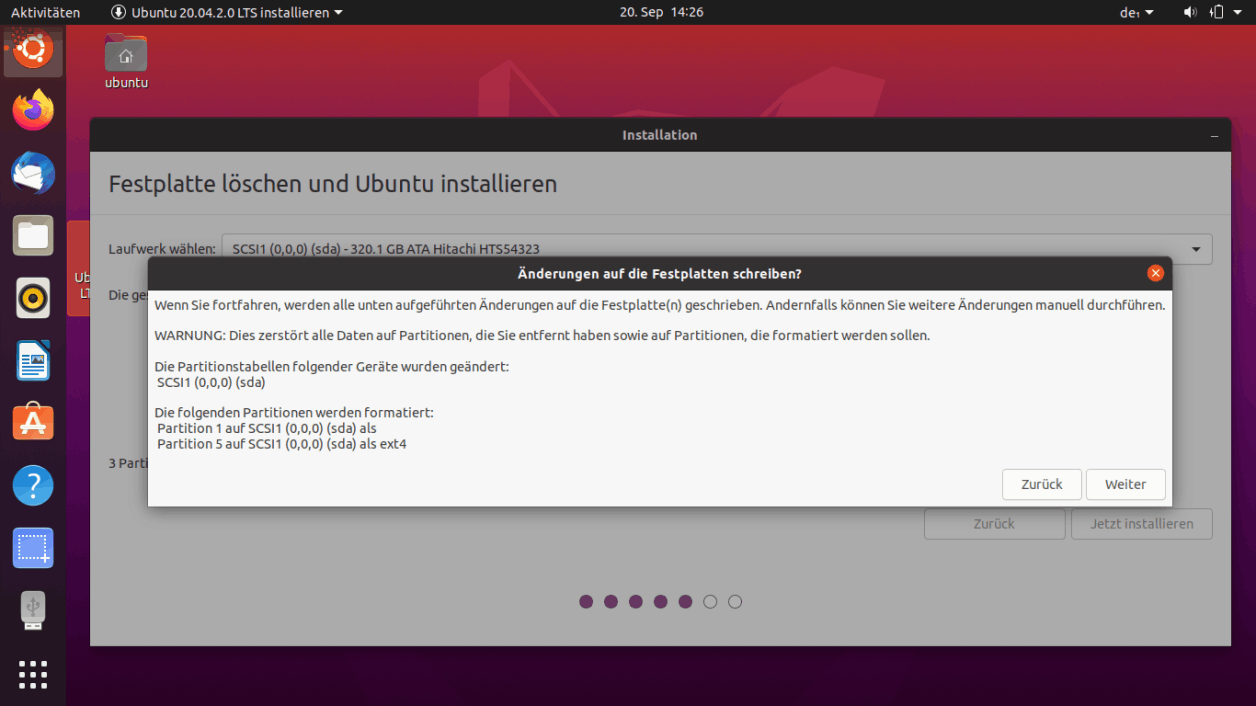The height and width of the screenshot is (706, 1256).
Task: Open the Files manager dock icon
Action: [x=33, y=236]
